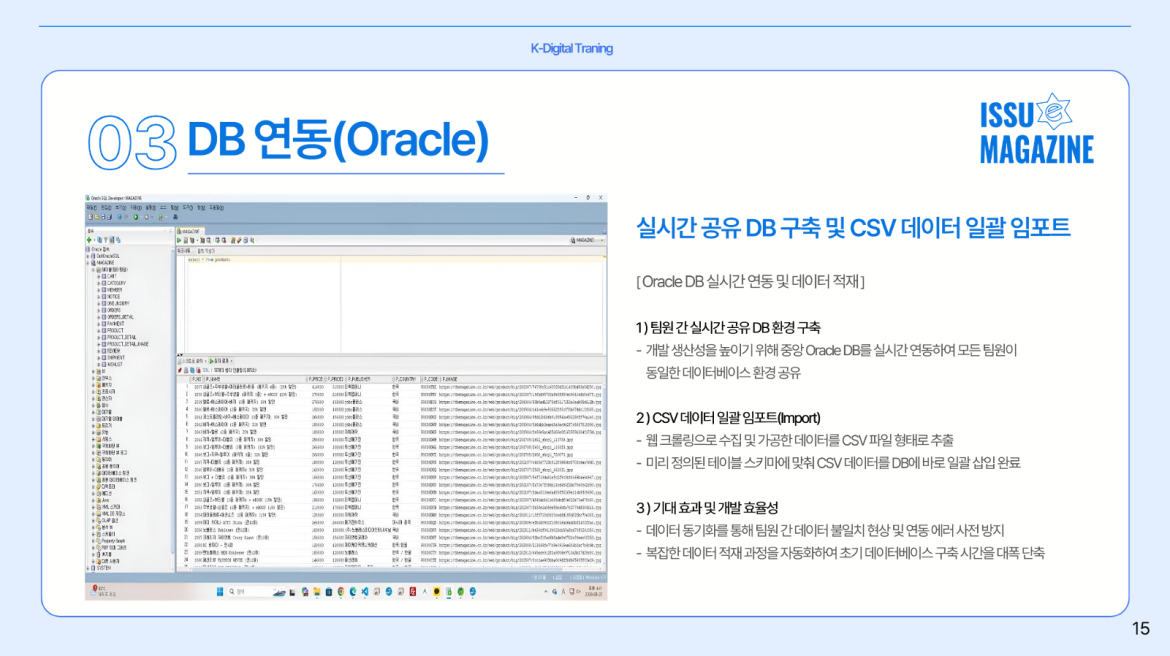The image size is (1170, 656).
Task: Expand the CART table node
Action: (98, 276)
